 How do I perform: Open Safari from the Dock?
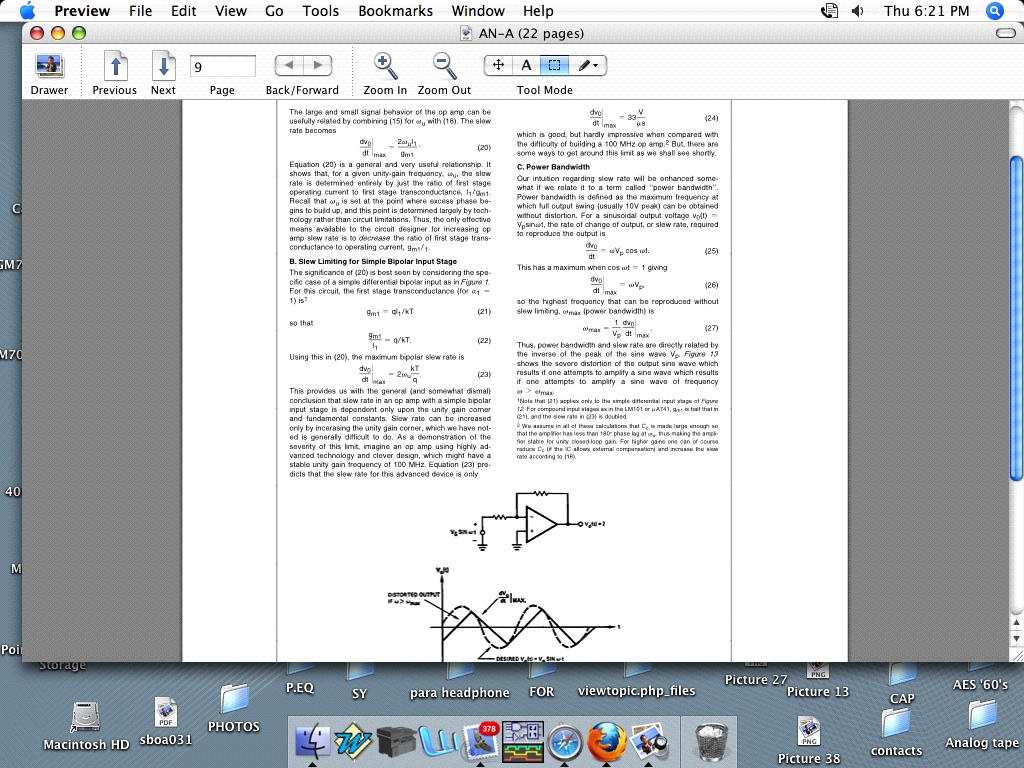(564, 742)
